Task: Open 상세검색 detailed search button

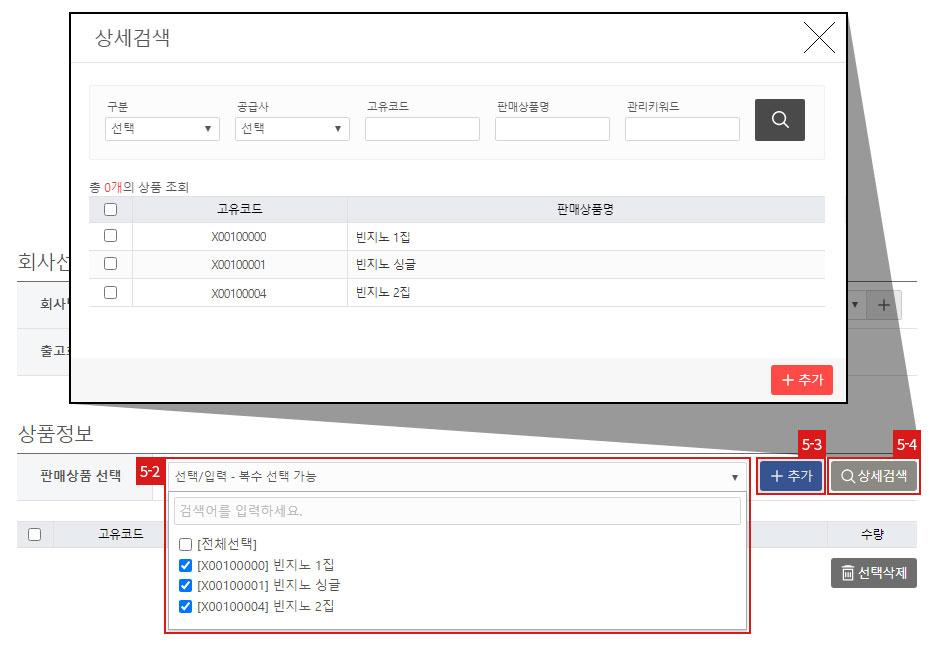Action: click(873, 476)
